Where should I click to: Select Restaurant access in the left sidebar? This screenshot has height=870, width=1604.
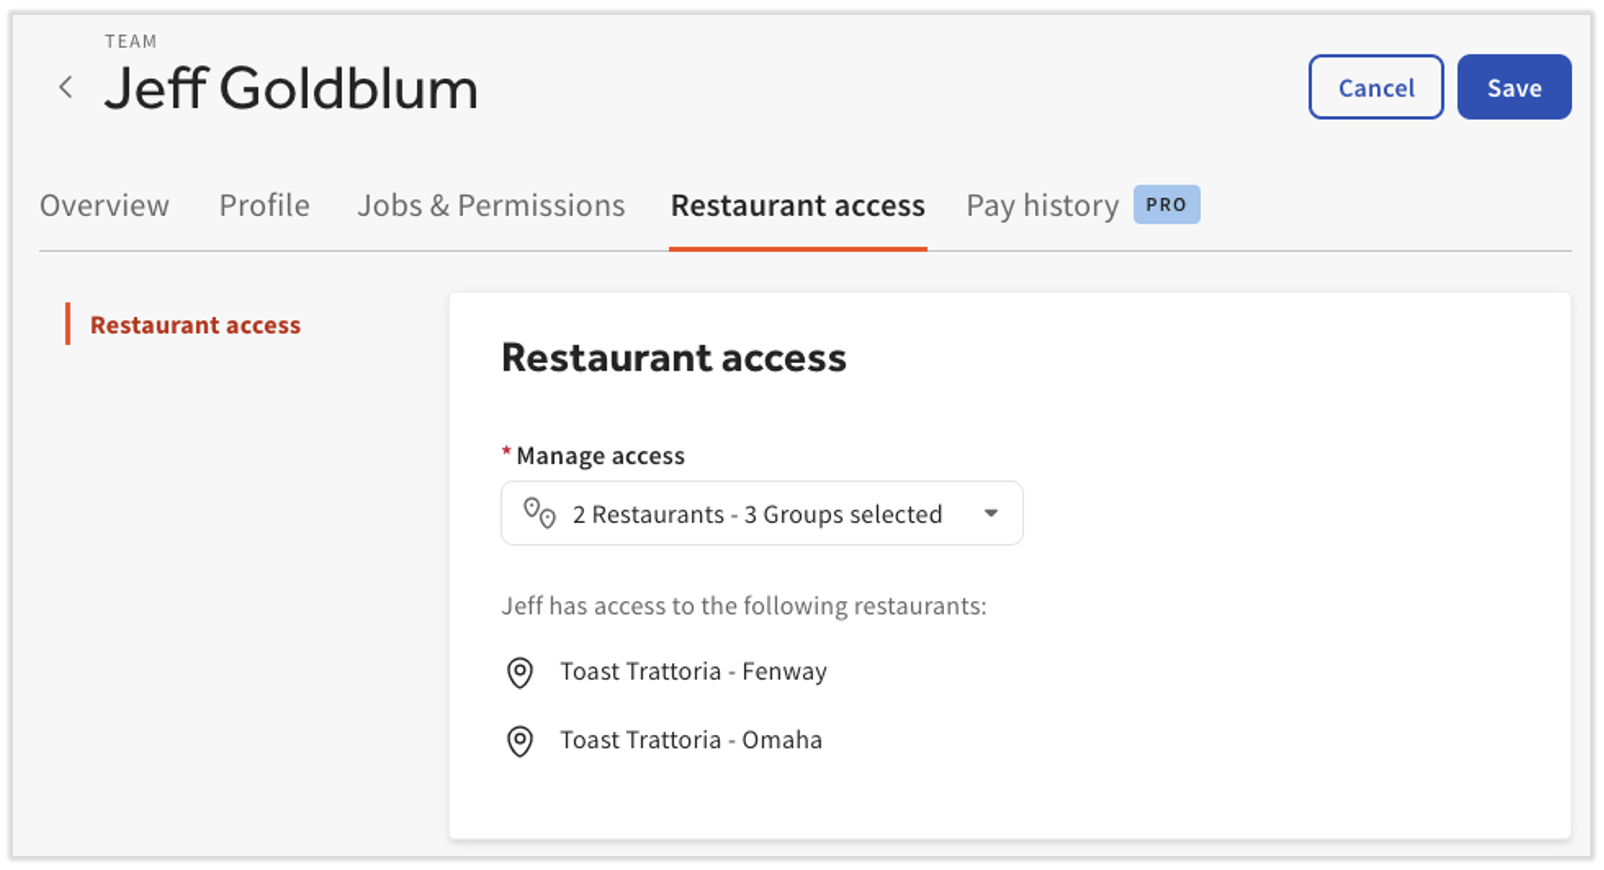195,324
